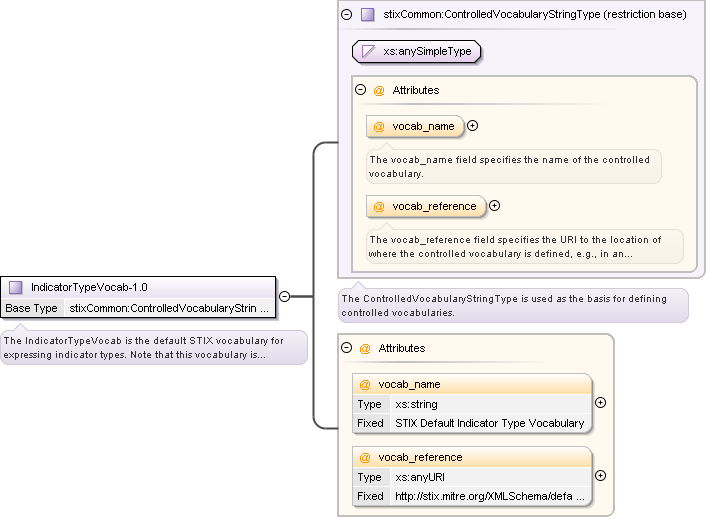Collapse the upper Attributes group
707x518 pixels.
click(361, 90)
